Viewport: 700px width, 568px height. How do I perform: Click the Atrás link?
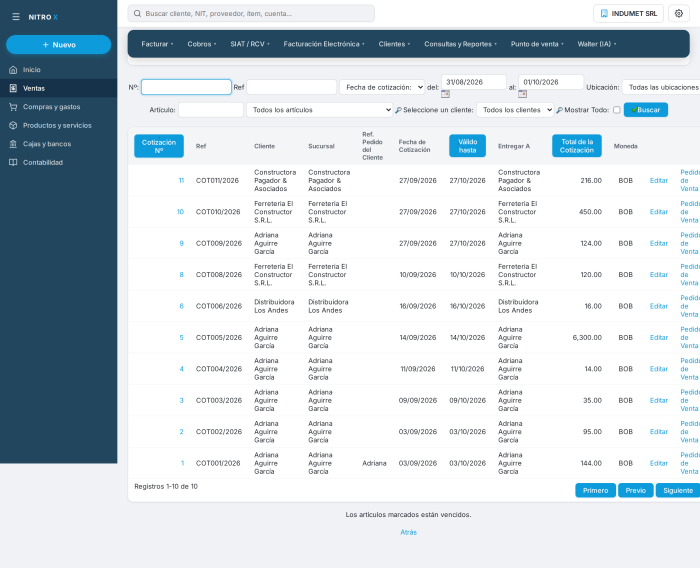[x=408, y=532]
